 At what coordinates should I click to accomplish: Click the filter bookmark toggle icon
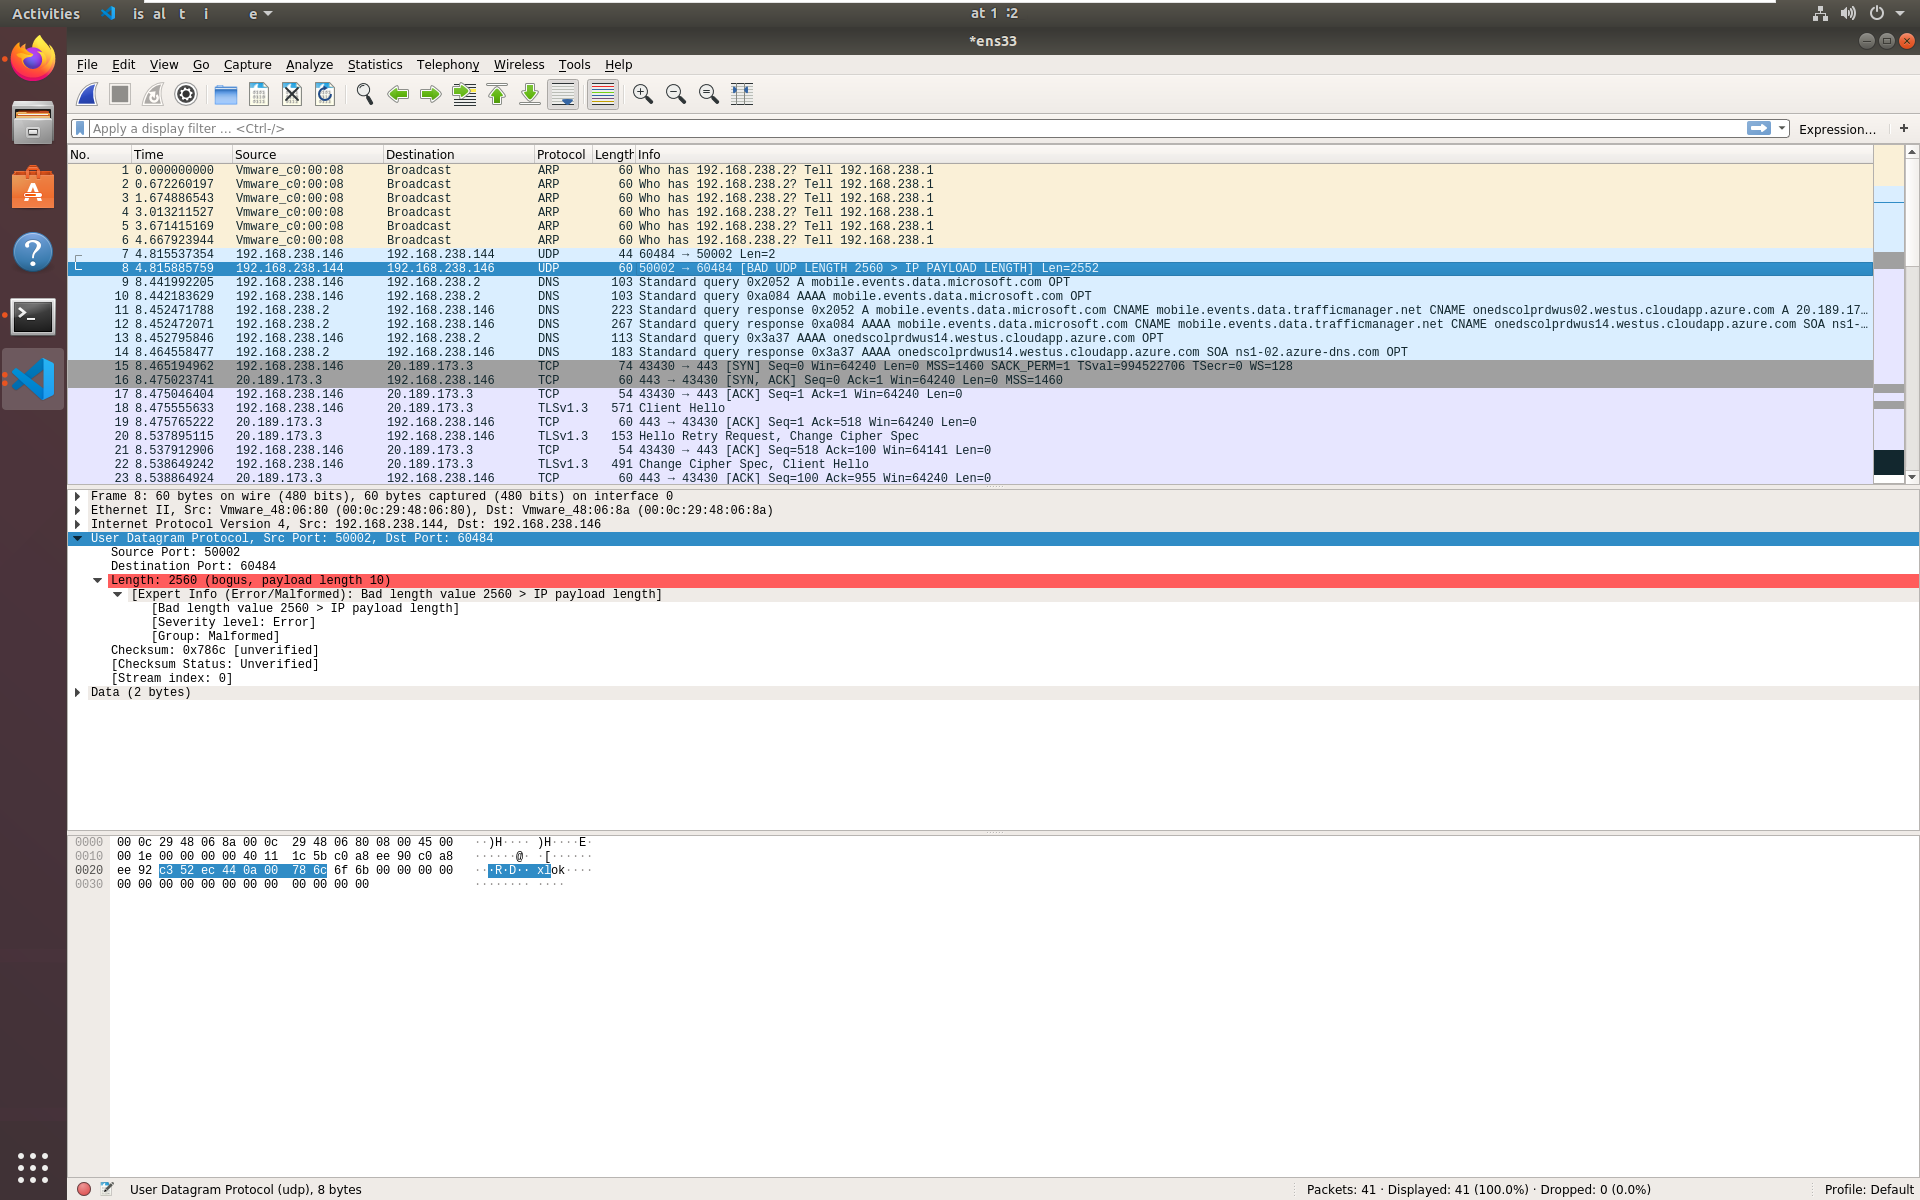coord(80,128)
